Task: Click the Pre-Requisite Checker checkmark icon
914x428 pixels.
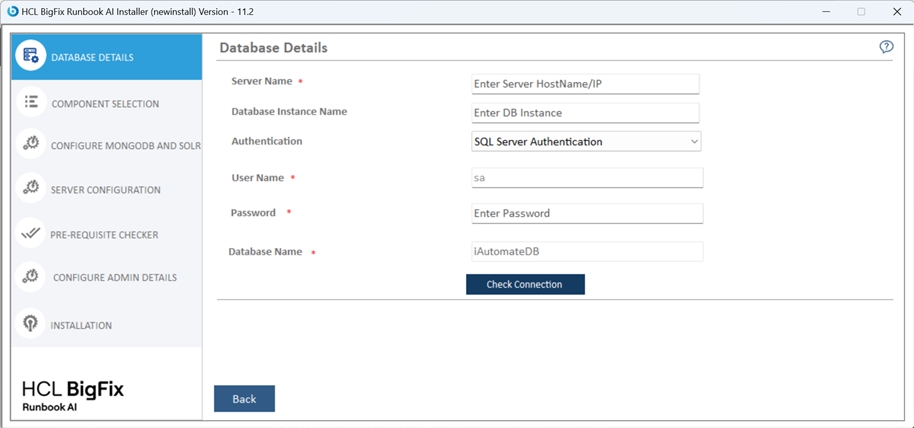Action: (31, 233)
